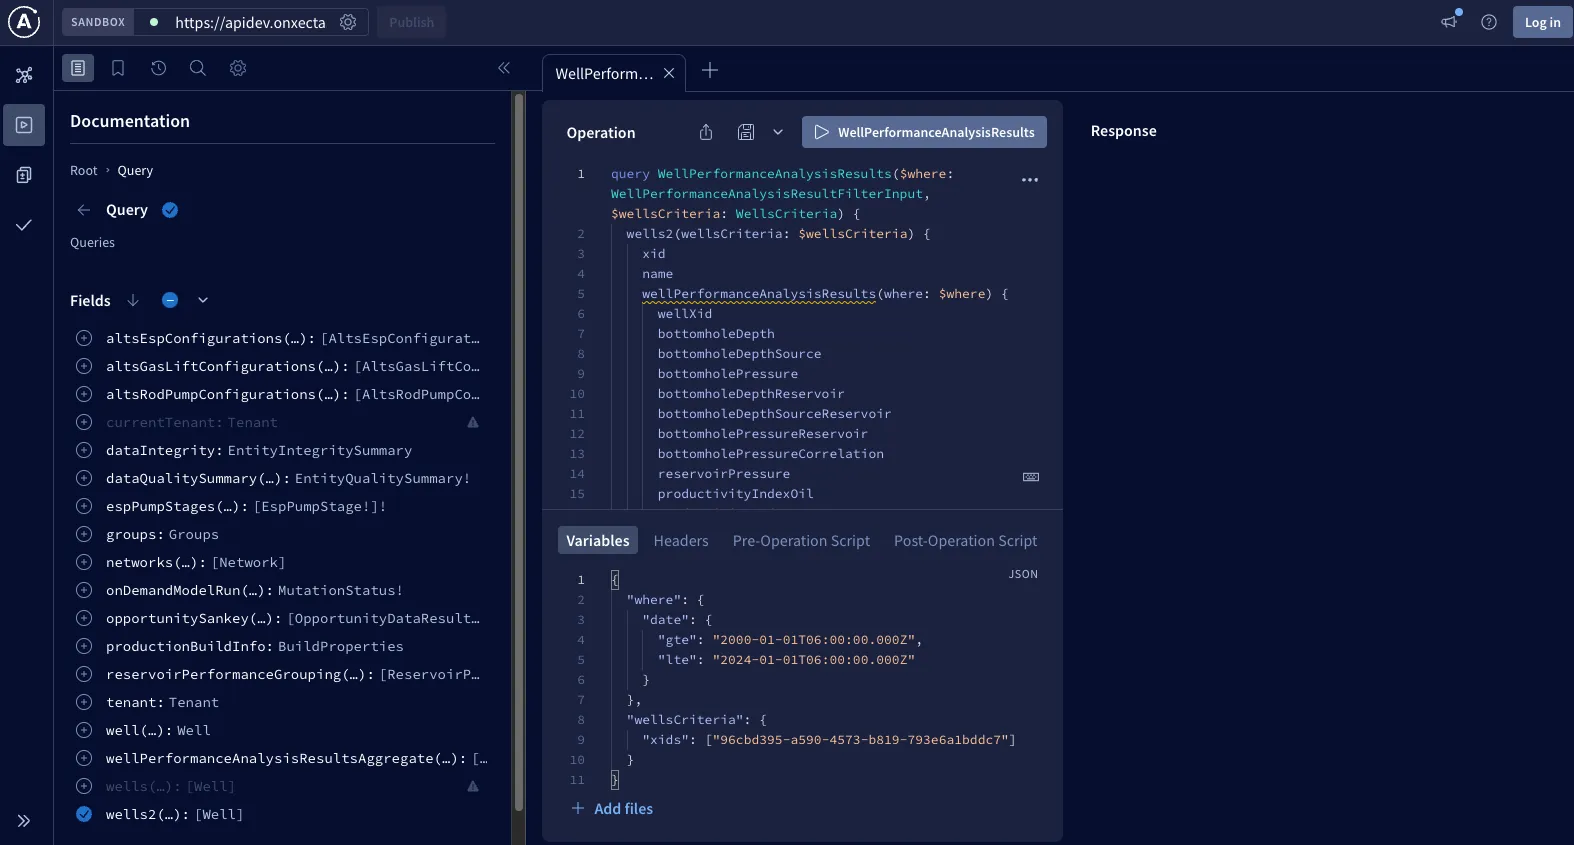The height and width of the screenshot is (845, 1574).
Task: Open the saved operations bookmark icon
Action: (x=118, y=68)
